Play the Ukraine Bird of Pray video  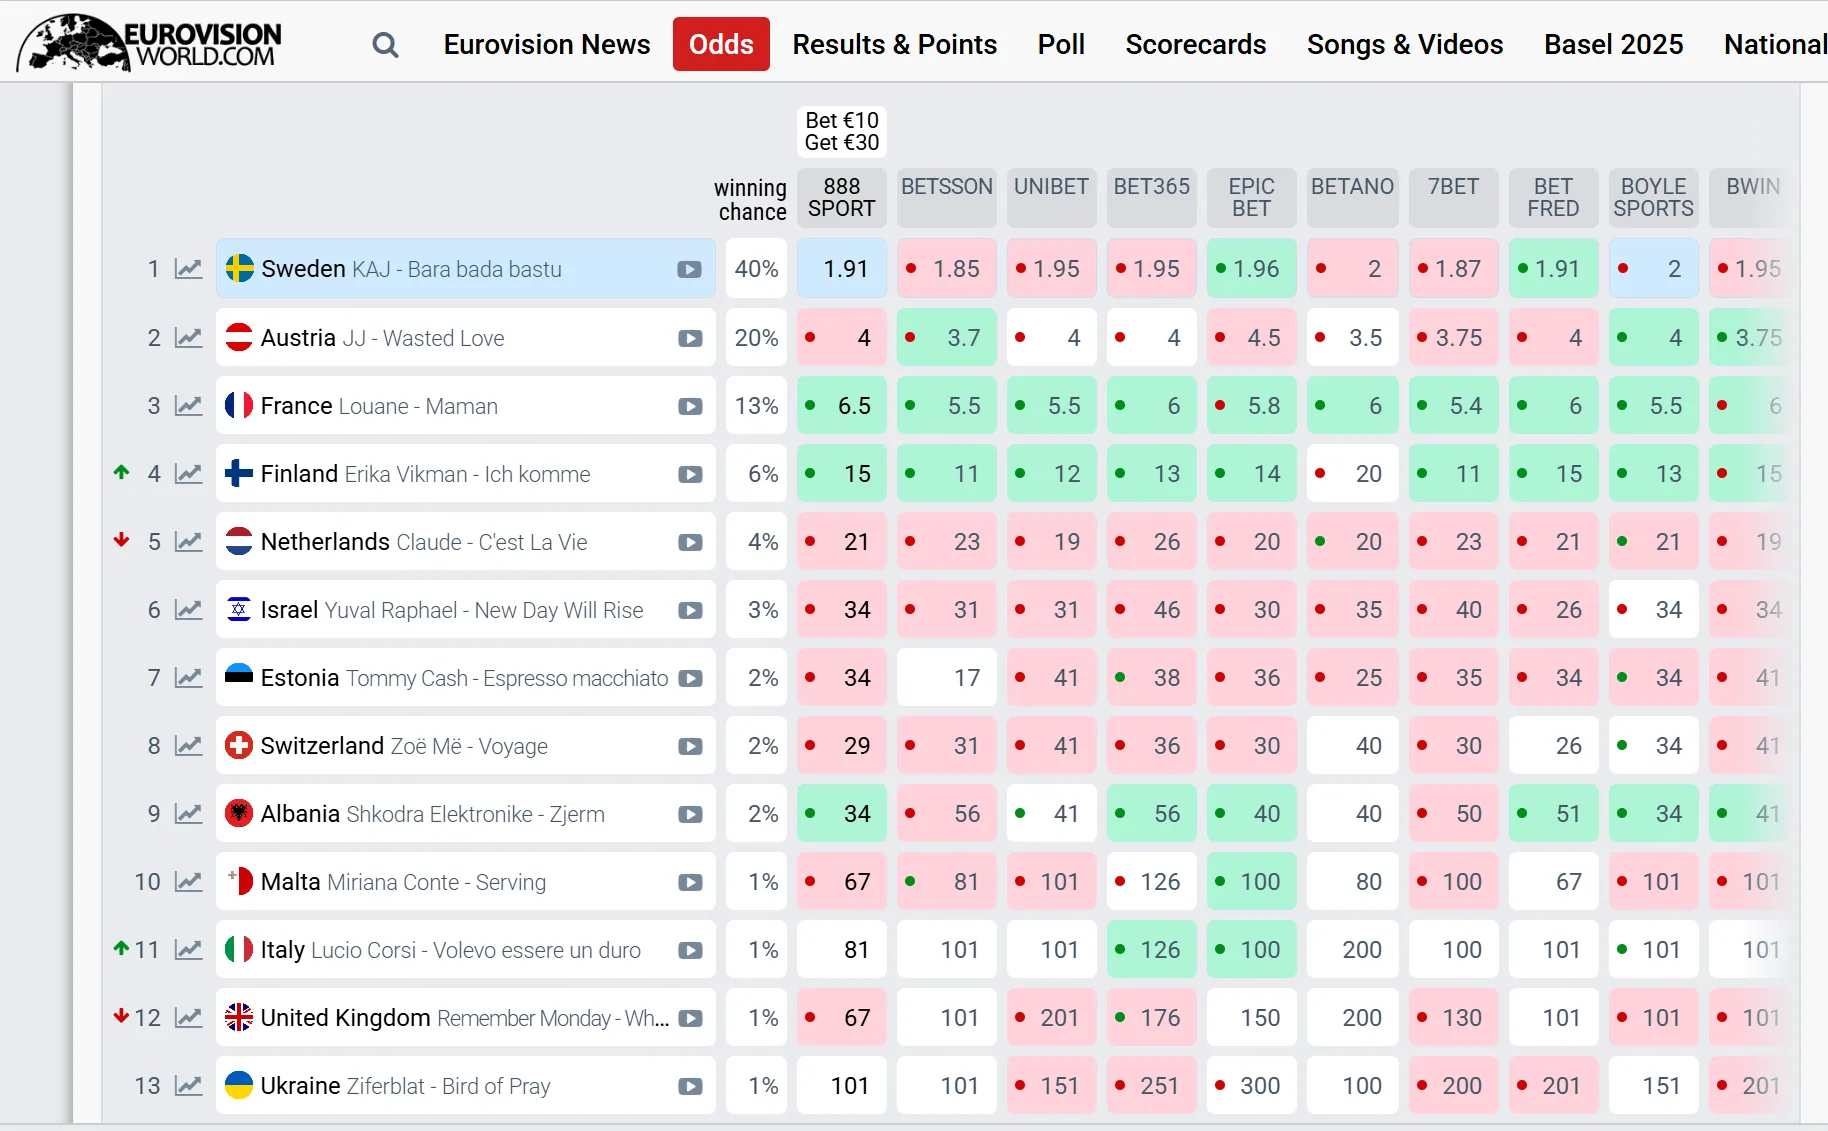[x=690, y=1086]
